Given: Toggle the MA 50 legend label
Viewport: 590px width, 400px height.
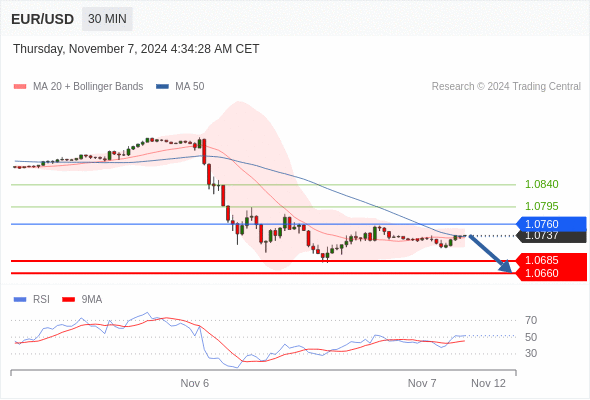Looking at the screenshot, I should coord(190,87).
